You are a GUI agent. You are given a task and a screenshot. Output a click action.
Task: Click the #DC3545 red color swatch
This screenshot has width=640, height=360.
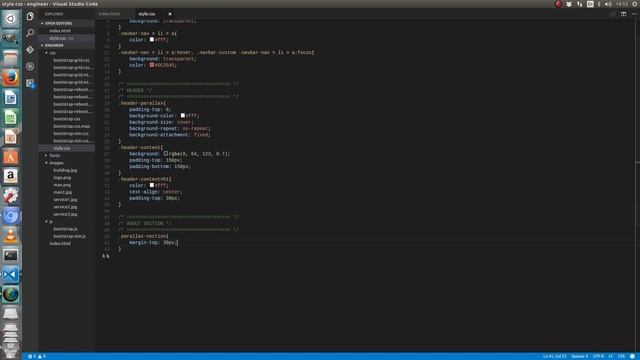click(152, 65)
